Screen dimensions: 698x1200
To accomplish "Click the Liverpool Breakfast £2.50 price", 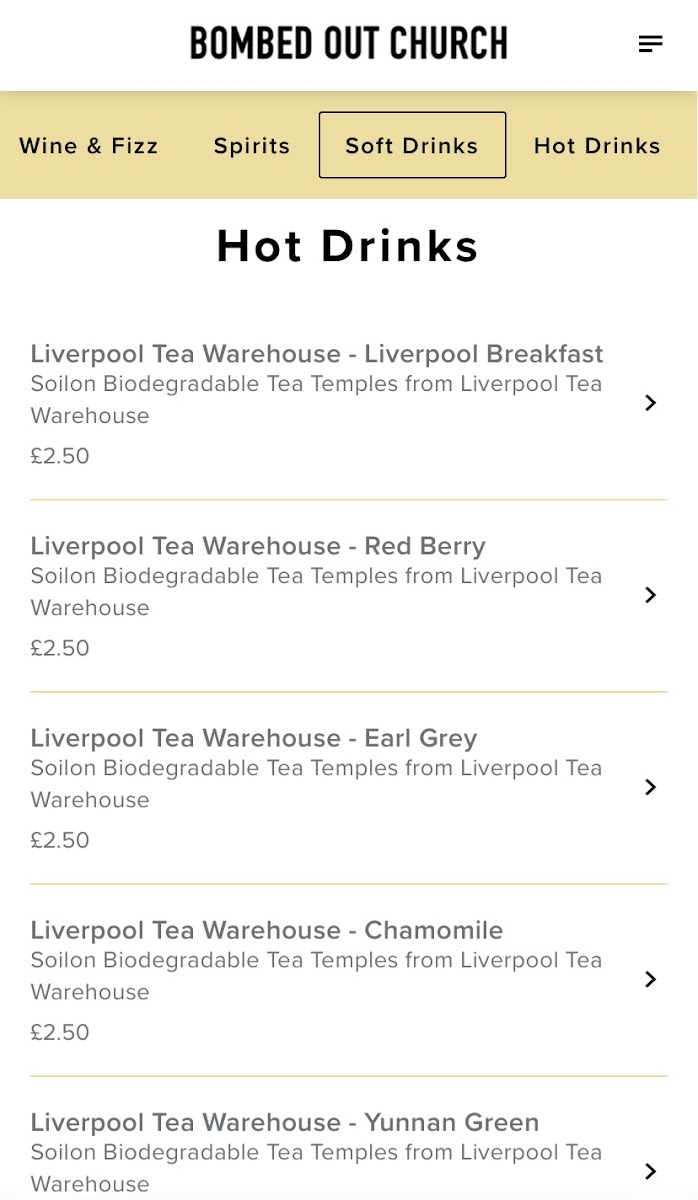I will coord(60,456).
